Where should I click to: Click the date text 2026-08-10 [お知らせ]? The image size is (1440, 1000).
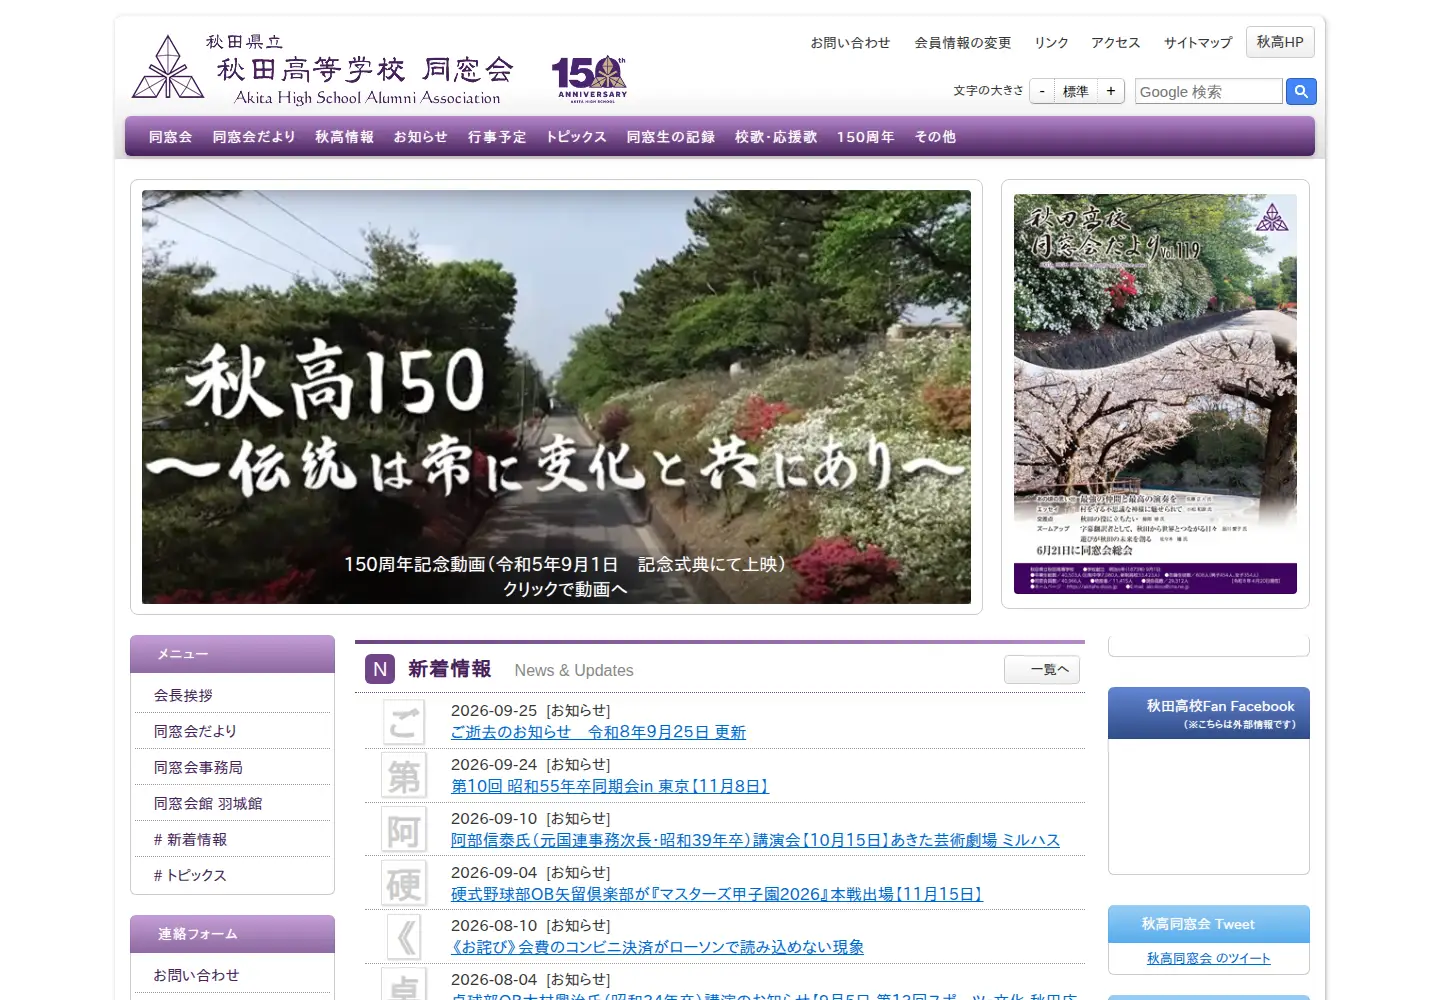(x=530, y=925)
